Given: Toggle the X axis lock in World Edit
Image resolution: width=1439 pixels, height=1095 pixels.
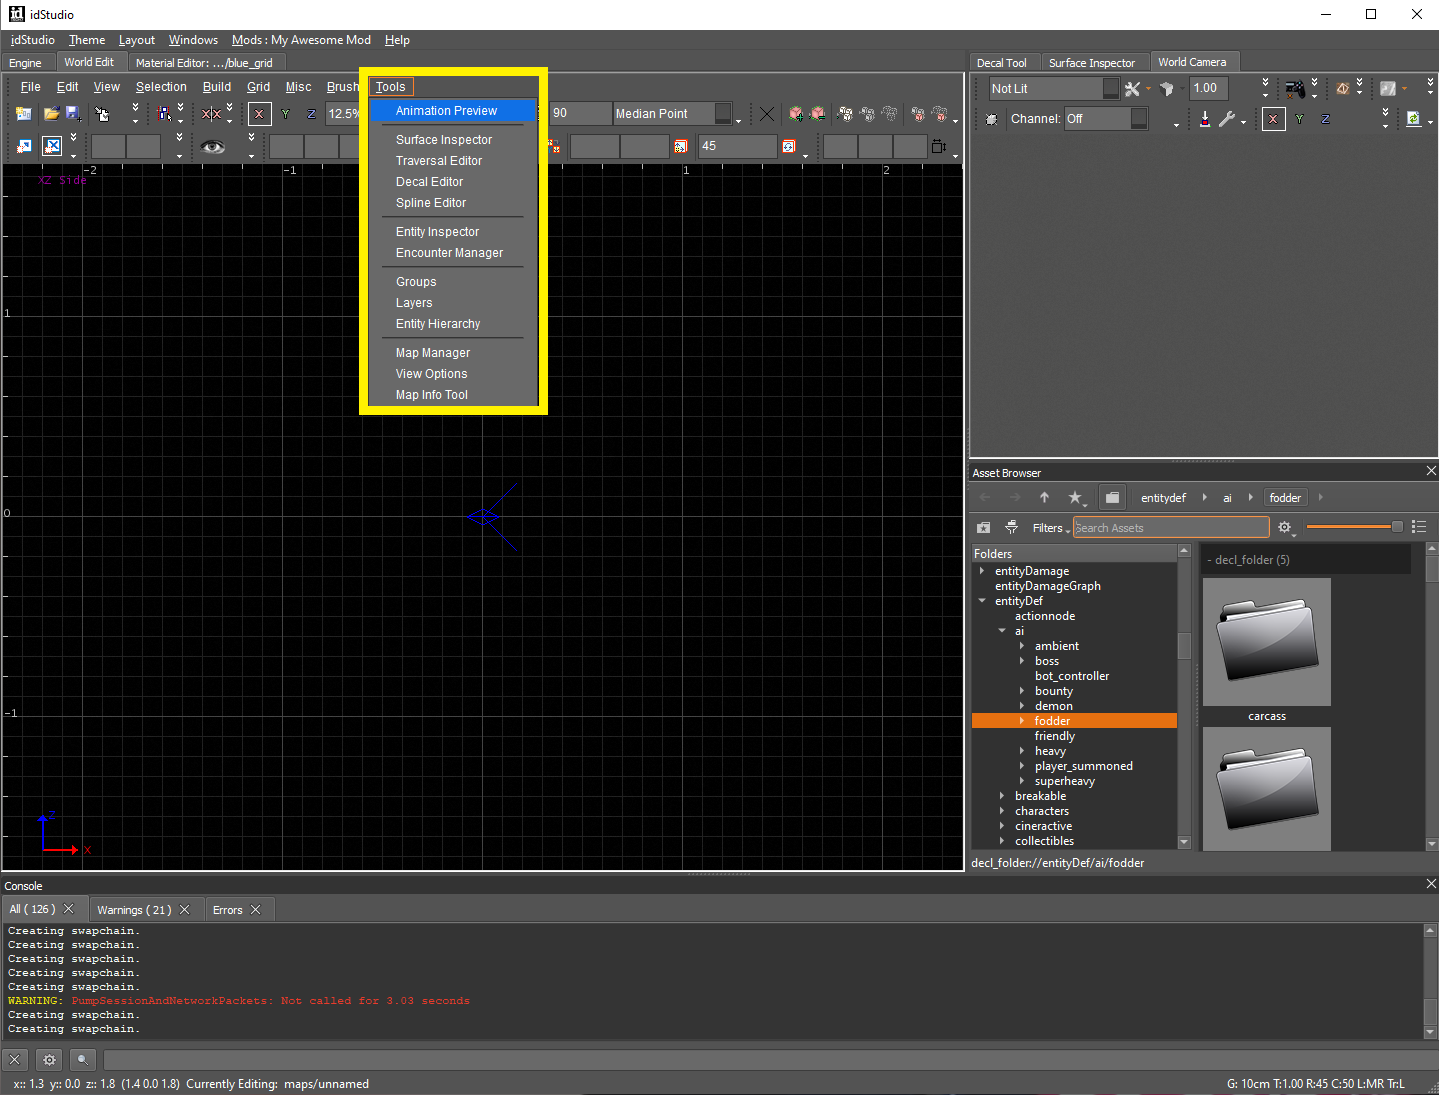Looking at the screenshot, I should 259,114.
